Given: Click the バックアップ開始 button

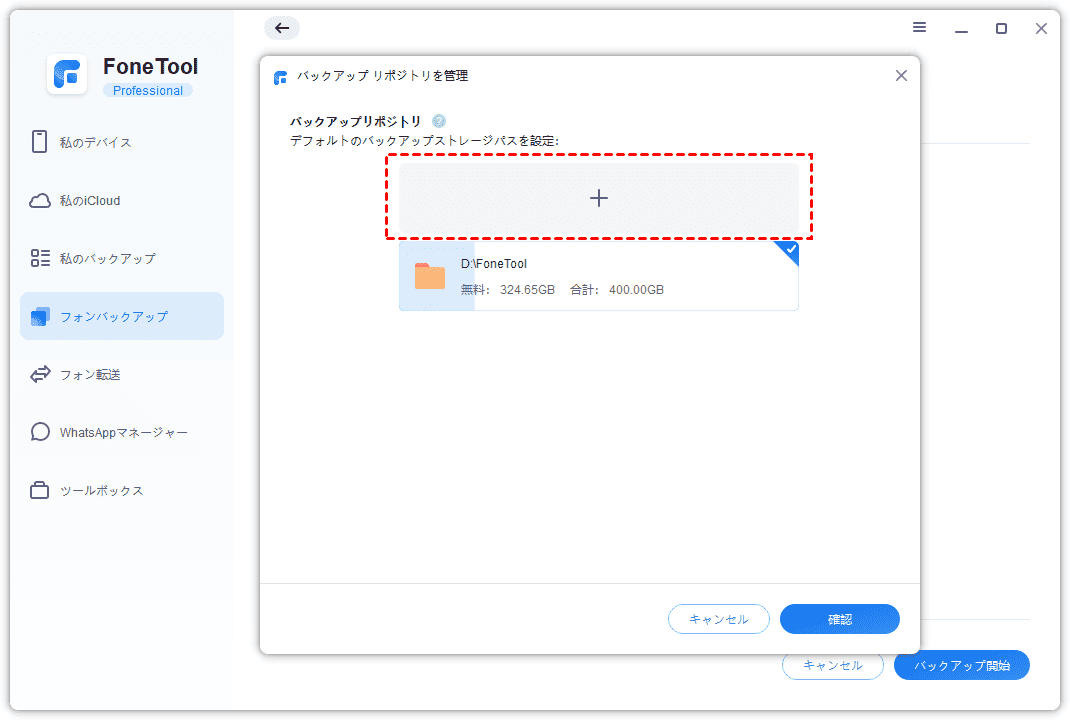Looking at the screenshot, I should (961, 665).
